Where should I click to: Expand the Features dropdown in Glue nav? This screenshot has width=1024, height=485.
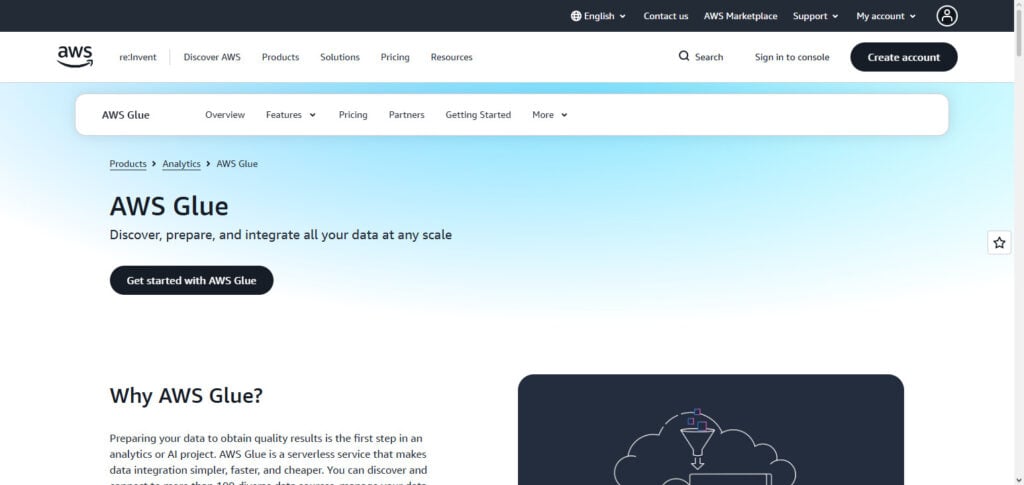[291, 115]
